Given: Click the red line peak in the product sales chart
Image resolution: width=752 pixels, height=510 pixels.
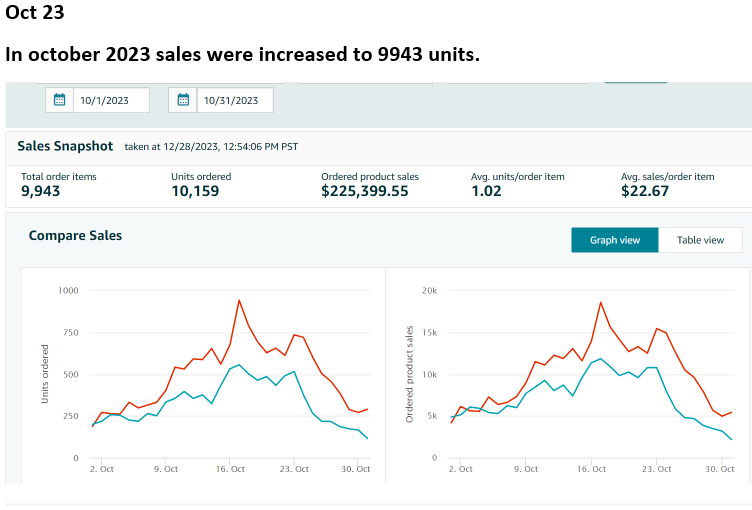Looking at the screenshot, I should point(601,302).
